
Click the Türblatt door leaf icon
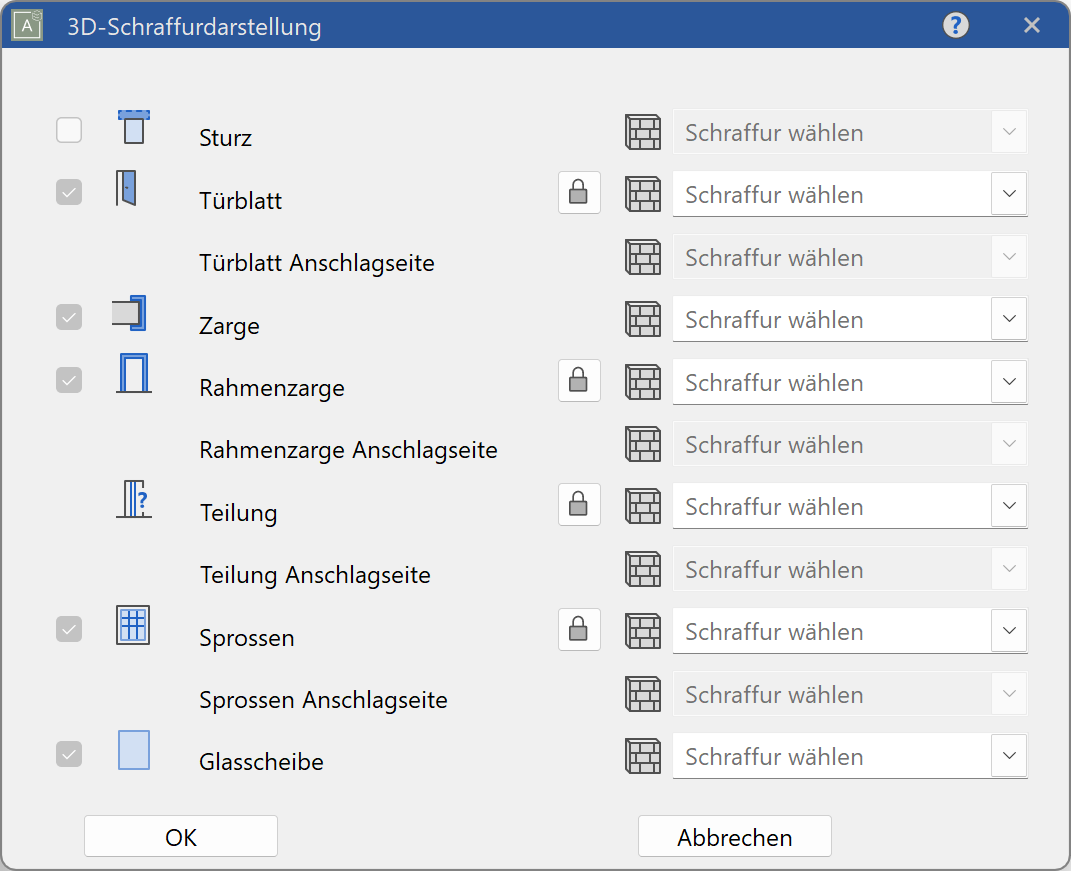tap(126, 188)
